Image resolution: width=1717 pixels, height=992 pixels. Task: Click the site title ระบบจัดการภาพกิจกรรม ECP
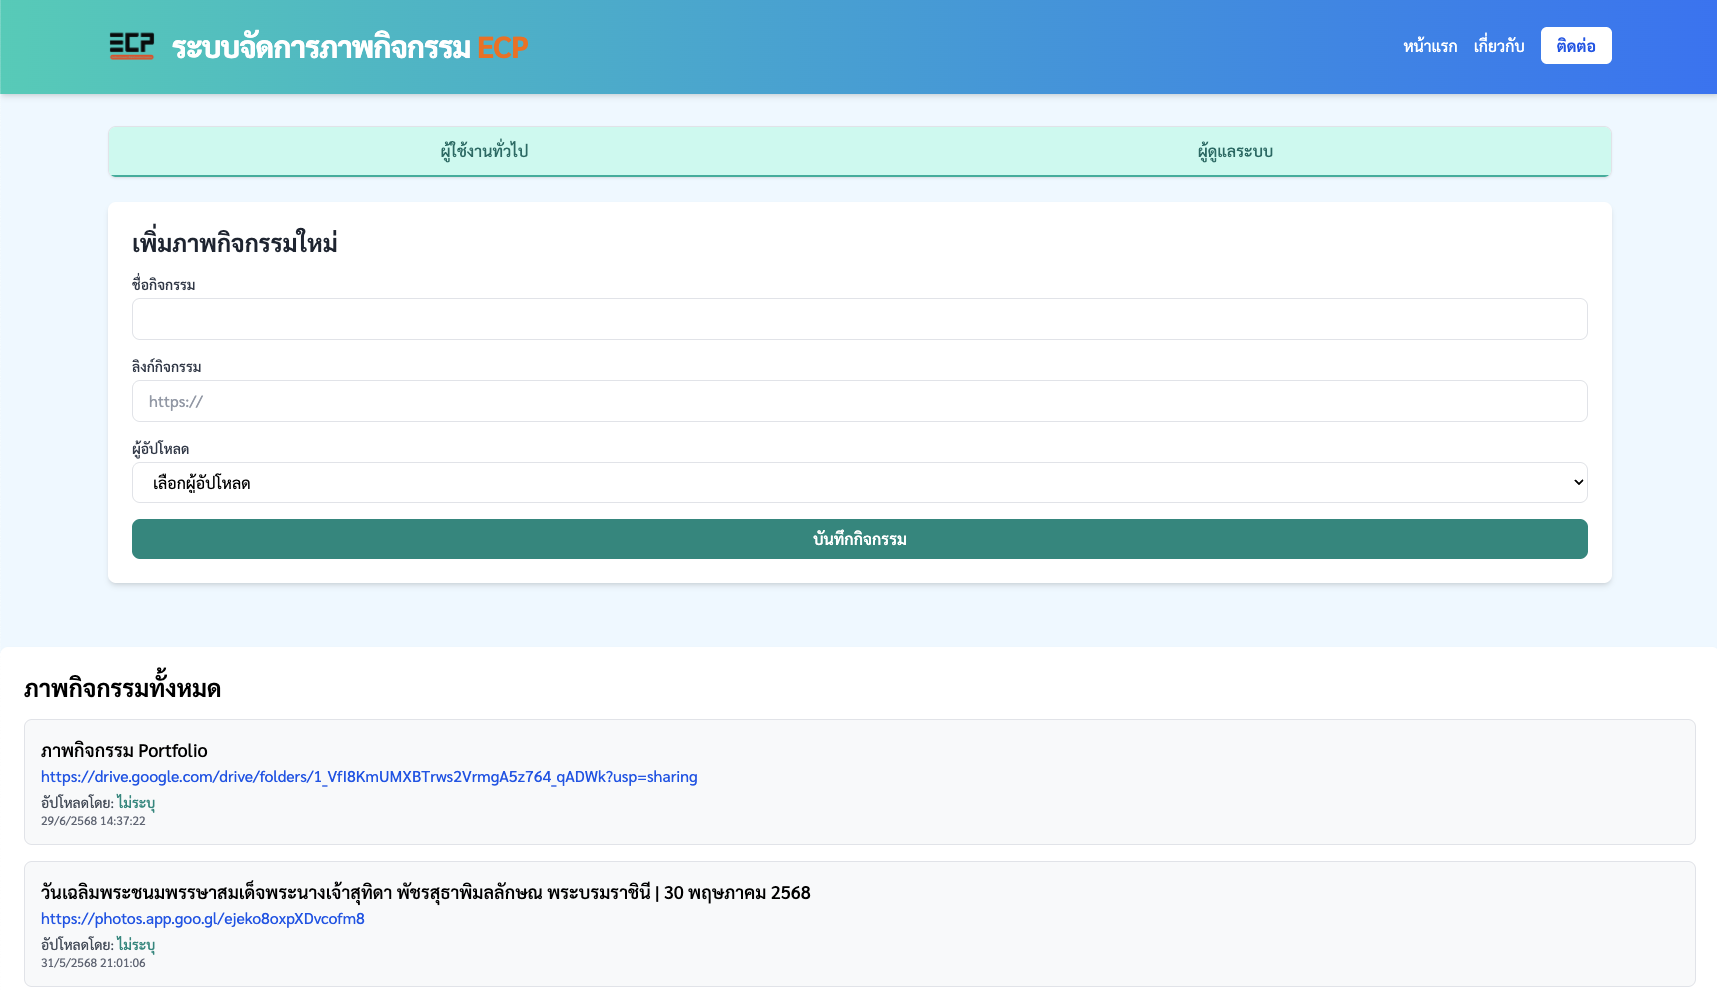349,47
